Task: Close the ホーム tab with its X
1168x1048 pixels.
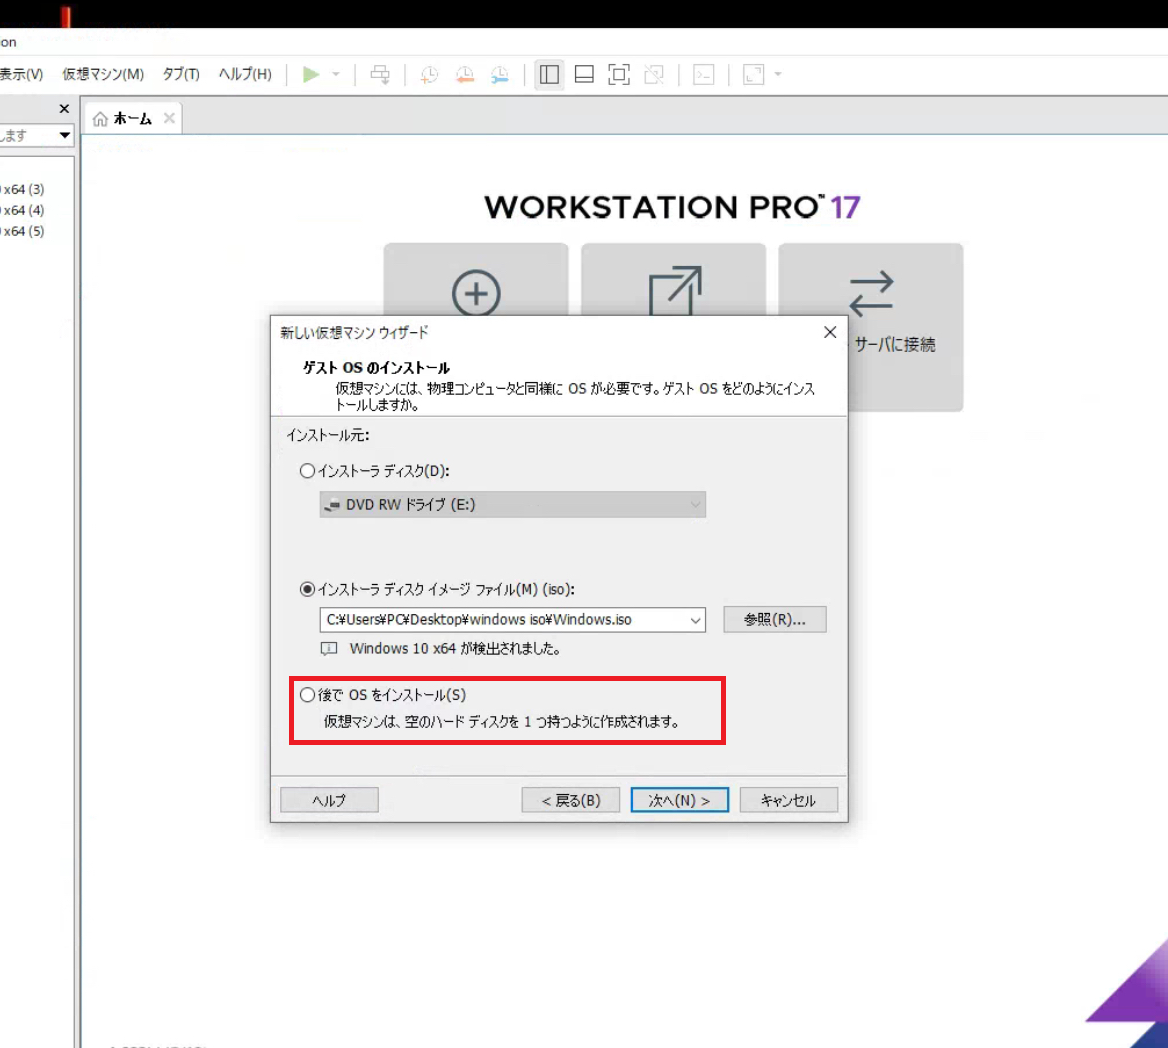Action: tap(169, 118)
